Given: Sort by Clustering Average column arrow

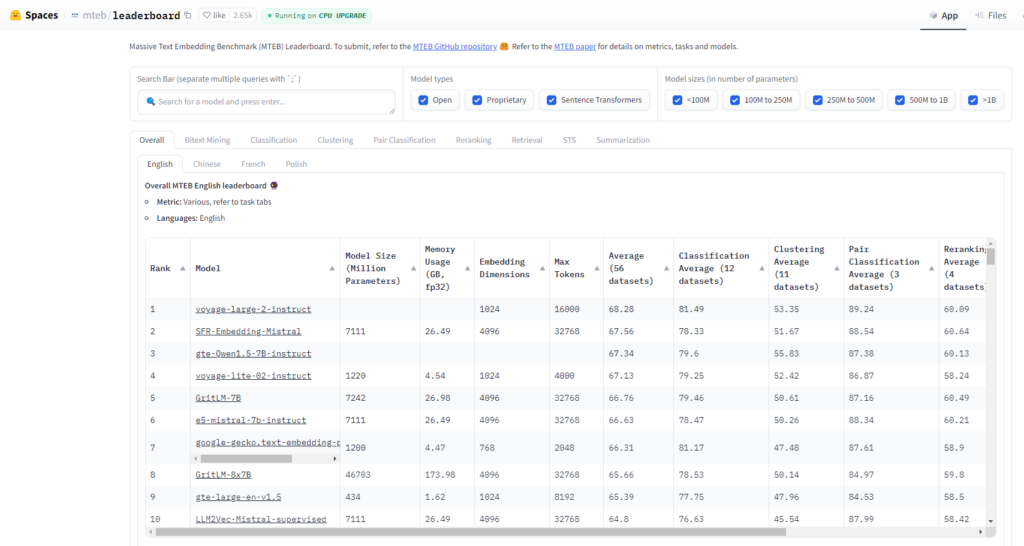Looking at the screenshot, I should 837,268.
